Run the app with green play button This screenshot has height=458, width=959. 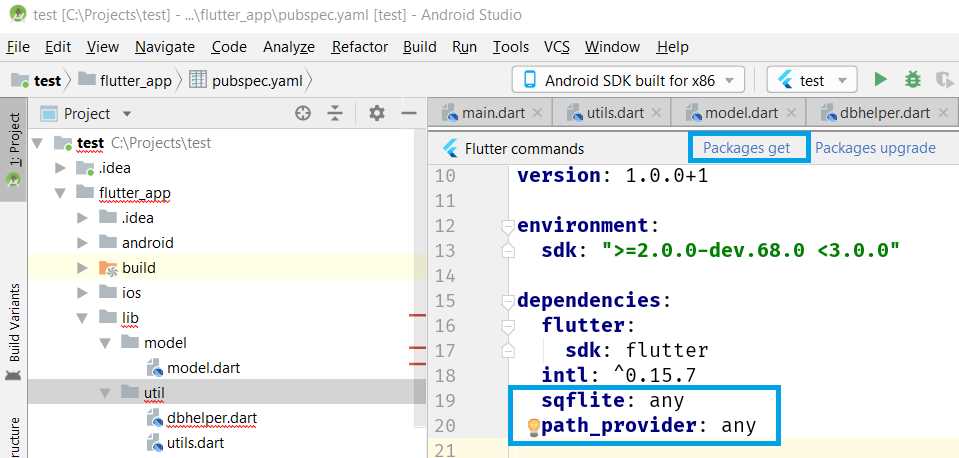[880, 79]
